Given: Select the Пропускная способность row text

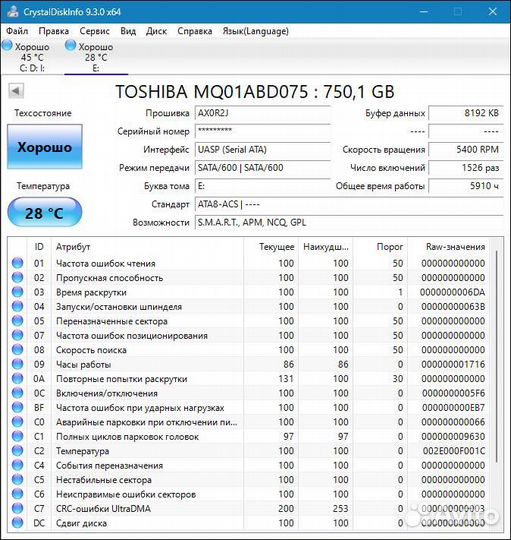Looking at the screenshot, I should 110,278.
